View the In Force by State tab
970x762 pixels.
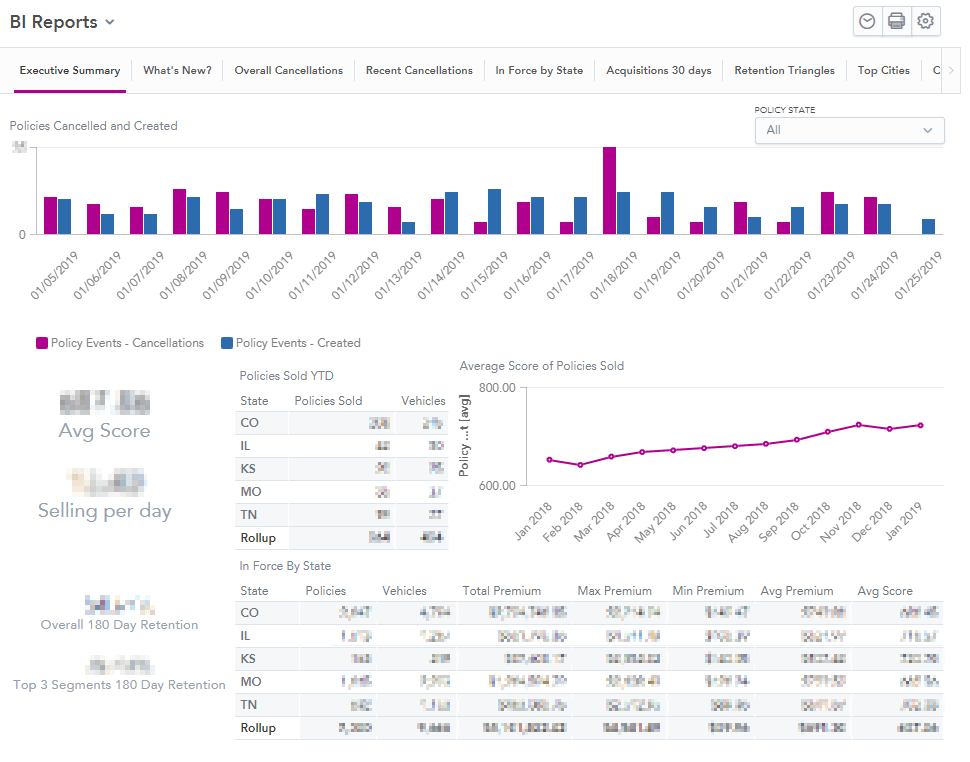tap(539, 70)
